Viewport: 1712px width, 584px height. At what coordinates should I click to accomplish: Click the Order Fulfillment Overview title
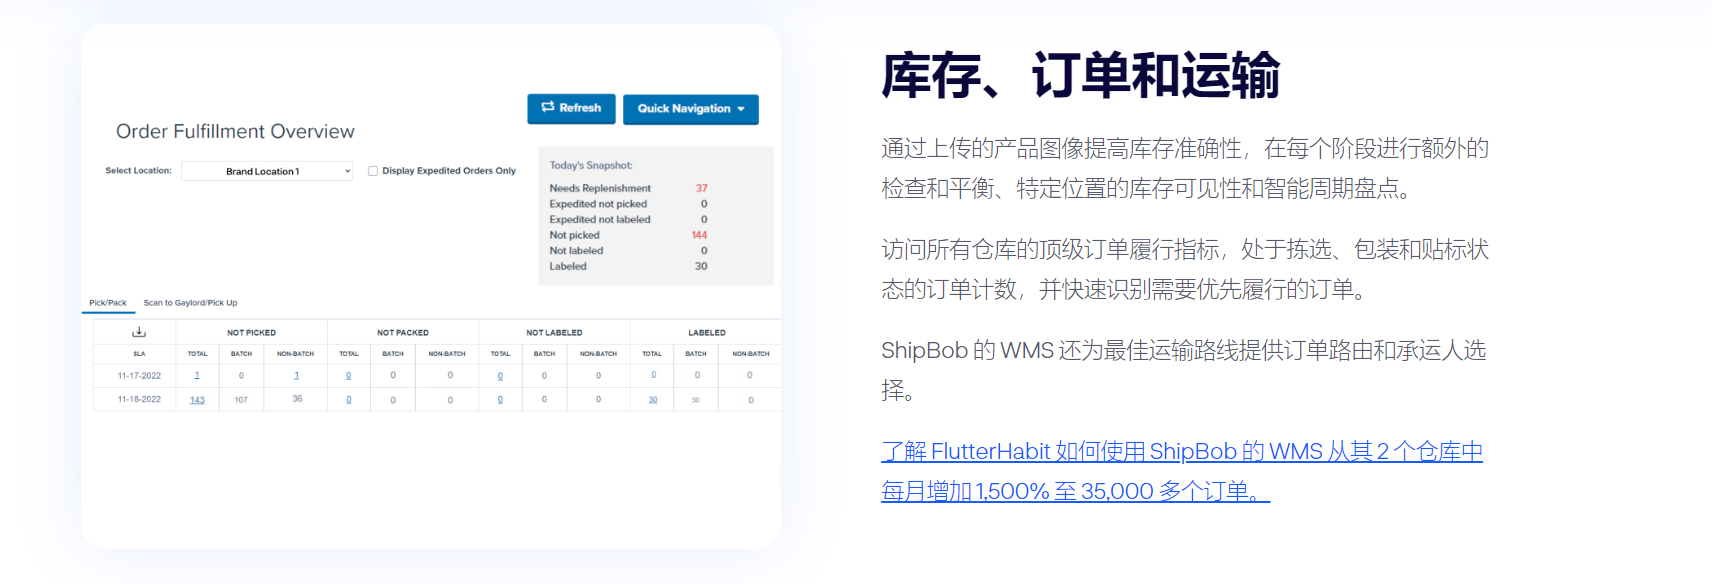[235, 131]
